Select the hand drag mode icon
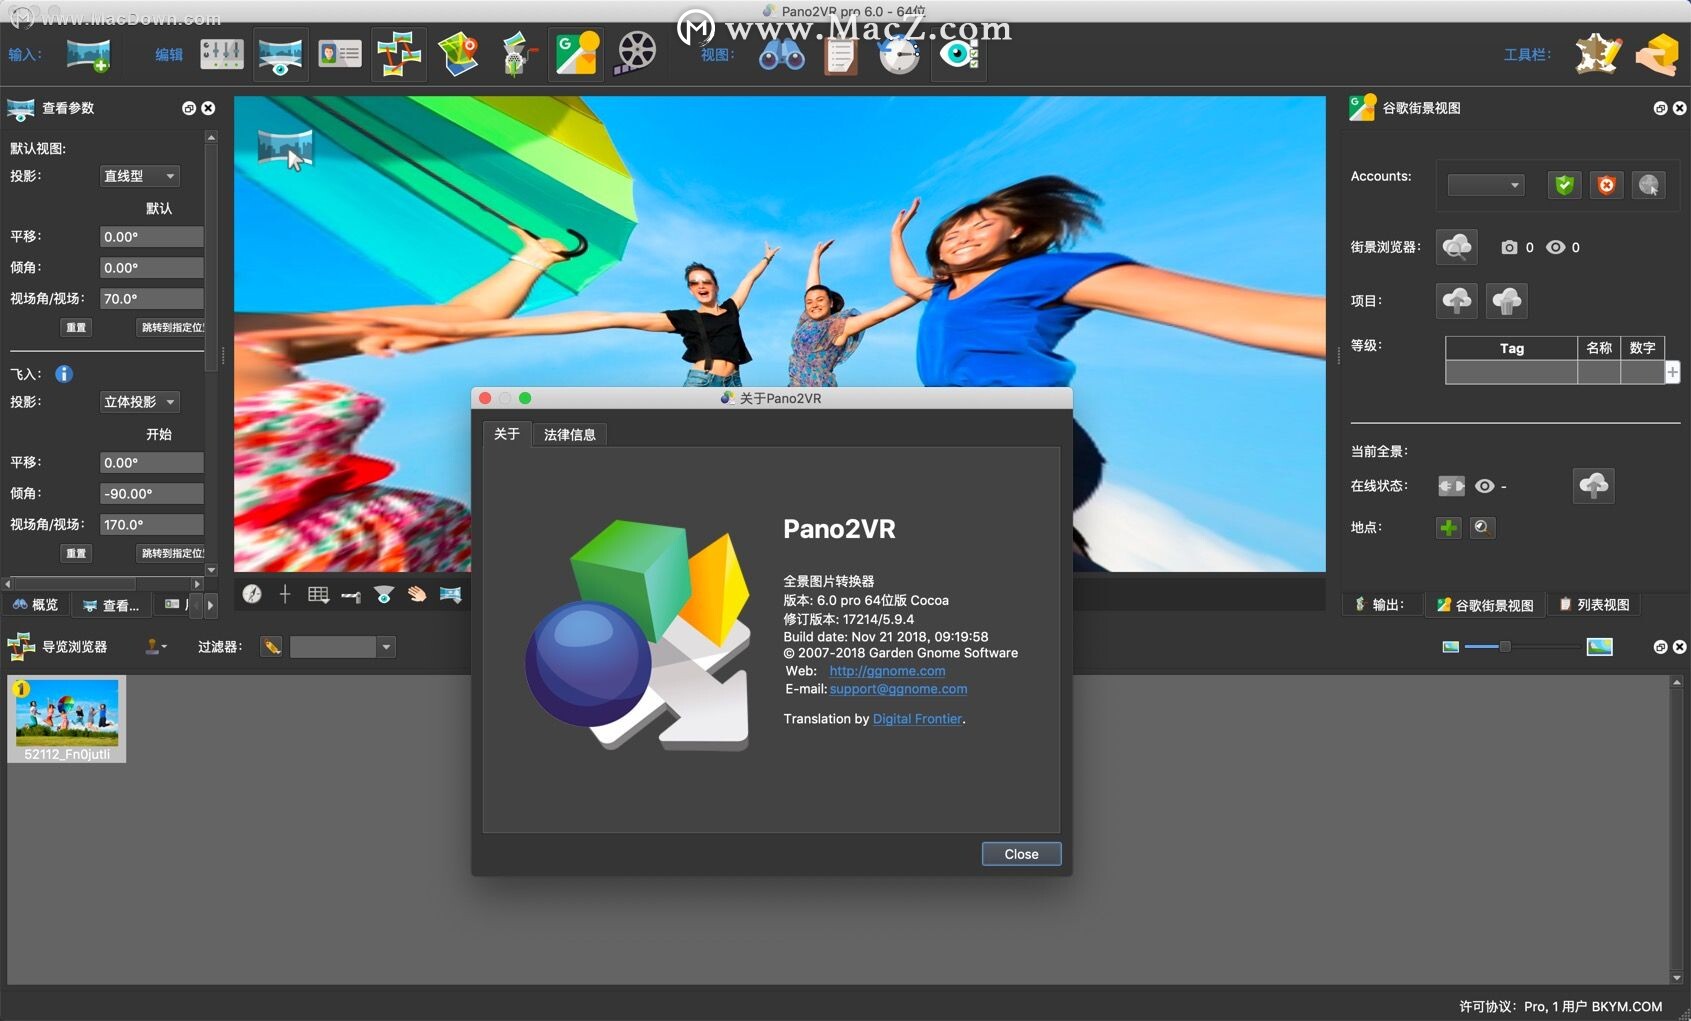 pos(417,594)
